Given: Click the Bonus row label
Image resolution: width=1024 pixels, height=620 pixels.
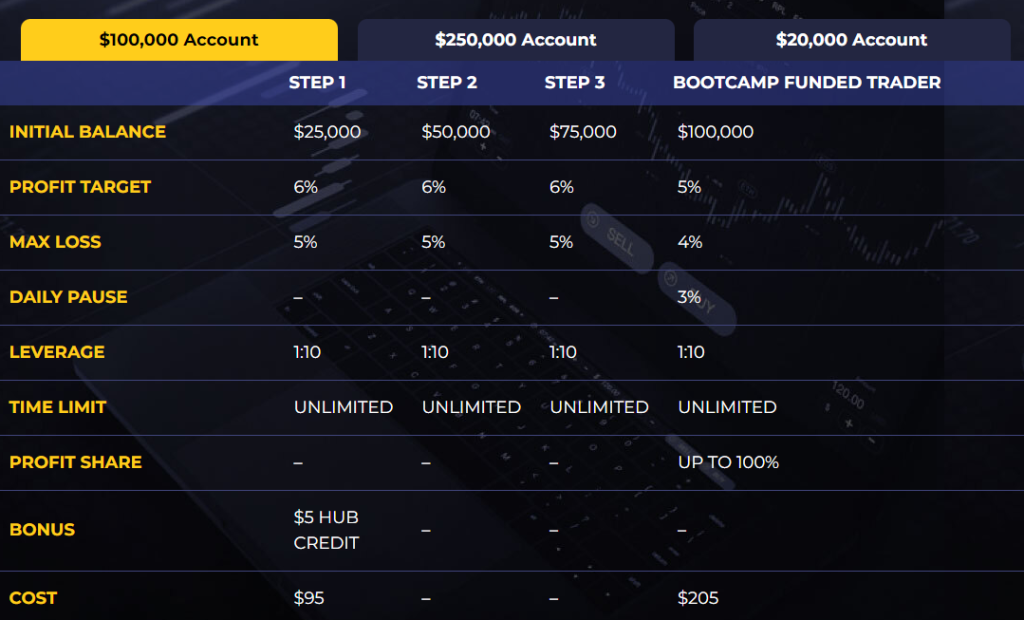Looking at the screenshot, I should point(42,529).
